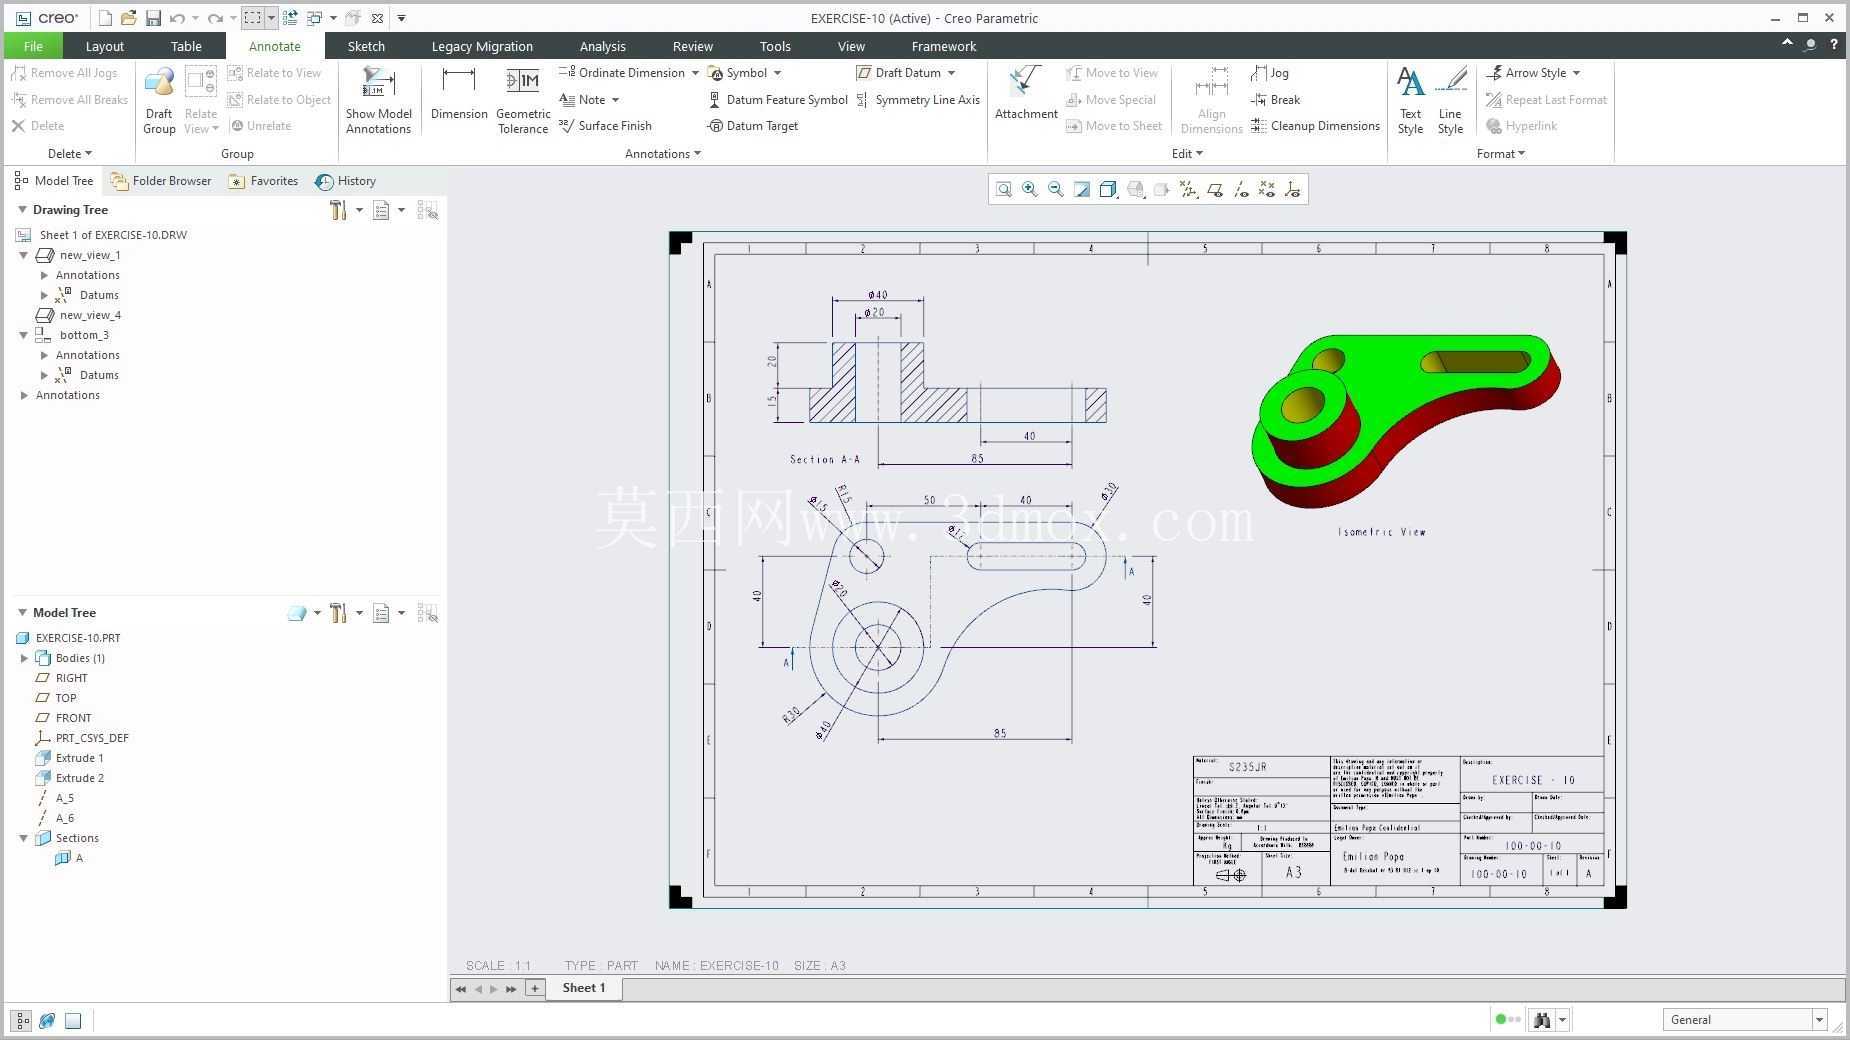The image size is (1850, 1040).
Task: Click the Symmetry Line Axis tool
Action: pyautogui.click(x=918, y=100)
